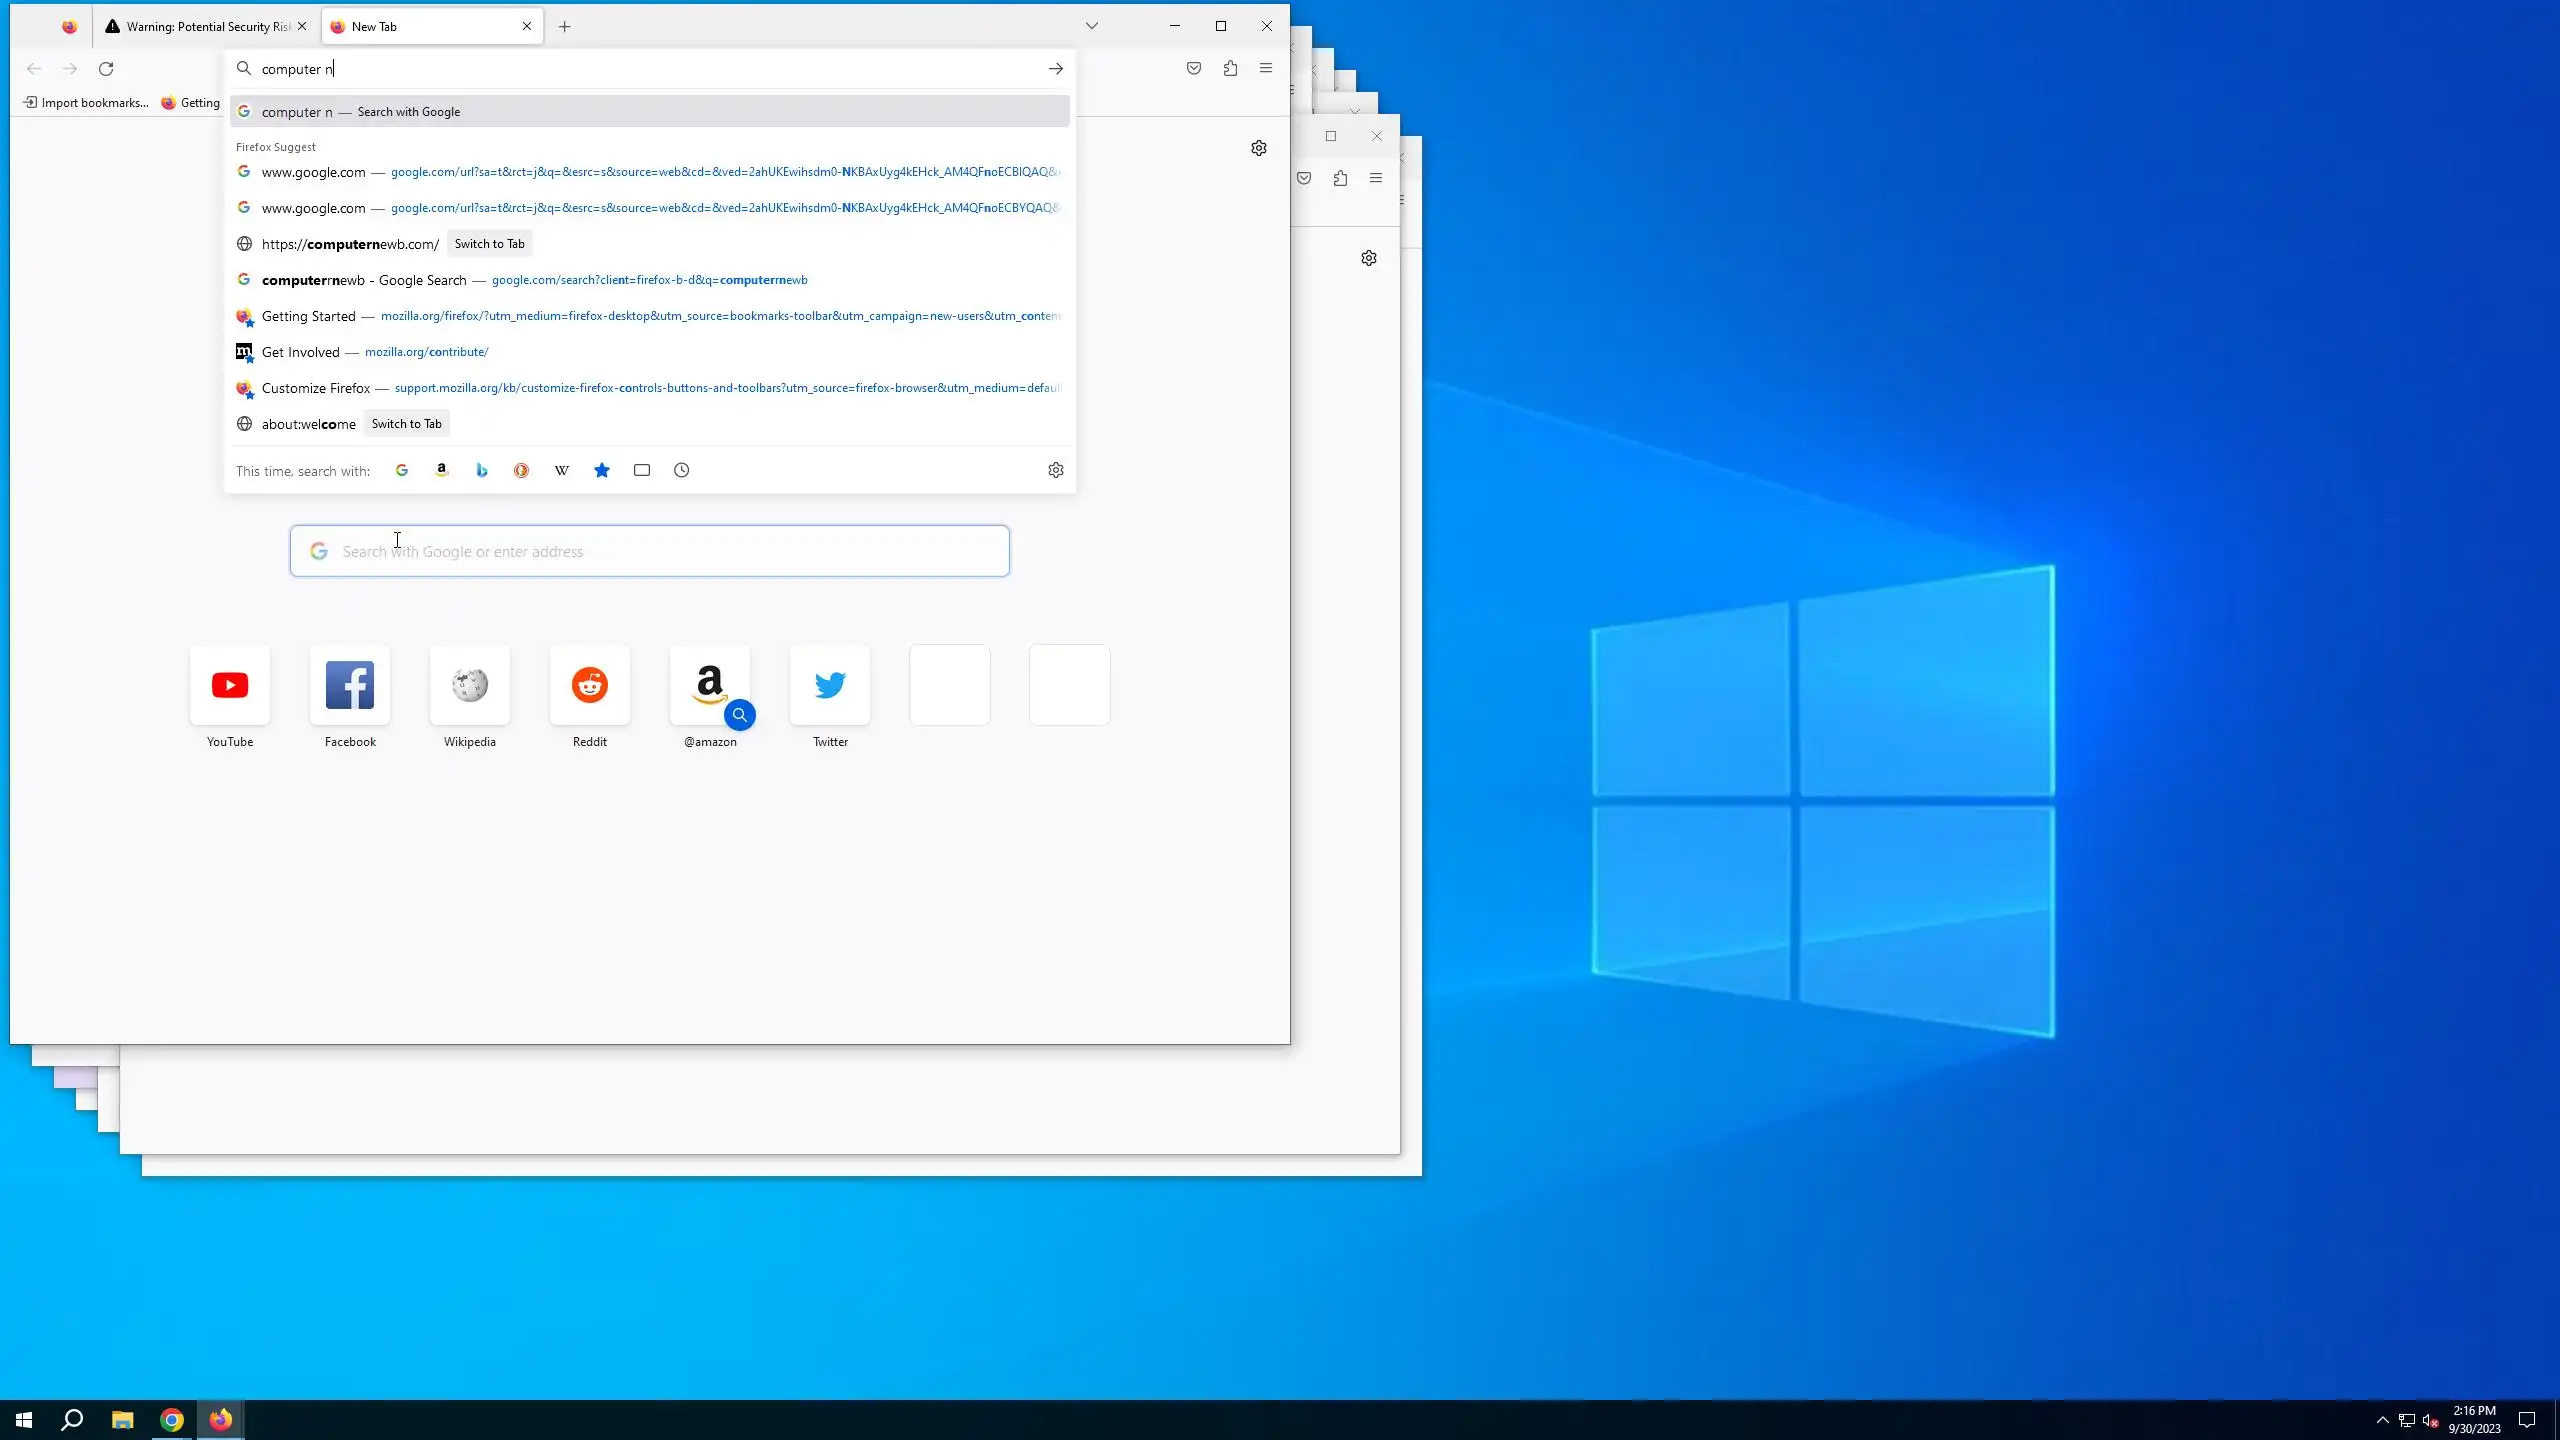Image resolution: width=2560 pixels, height=1440 pixels.
Task: Select 'computer n — Search with Google' suggestion
Action: click(x=650, y=112)
